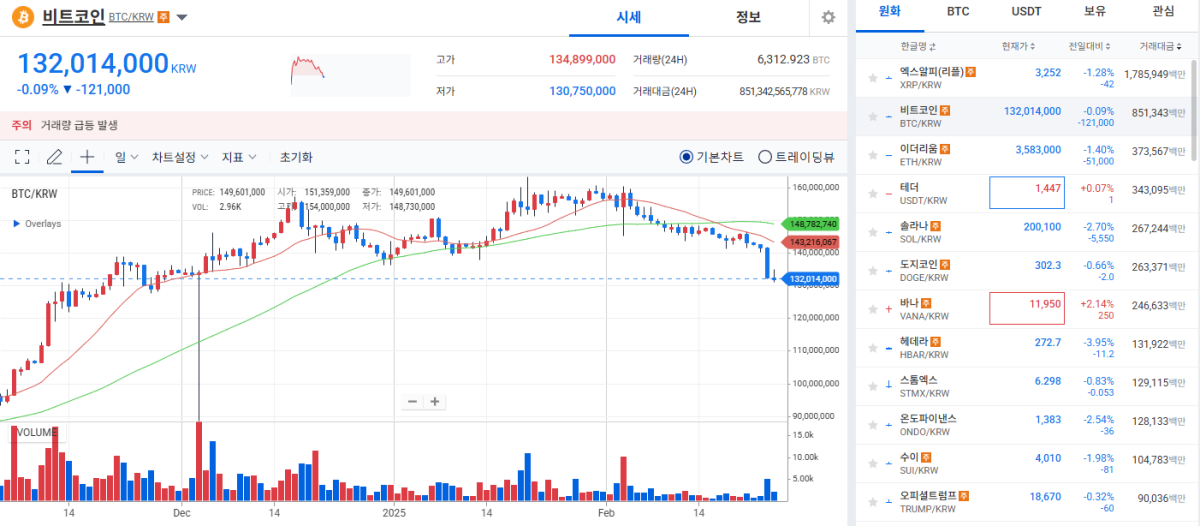
Task: Favorite USDT/KRW with its star
Action: click(873, 194)
